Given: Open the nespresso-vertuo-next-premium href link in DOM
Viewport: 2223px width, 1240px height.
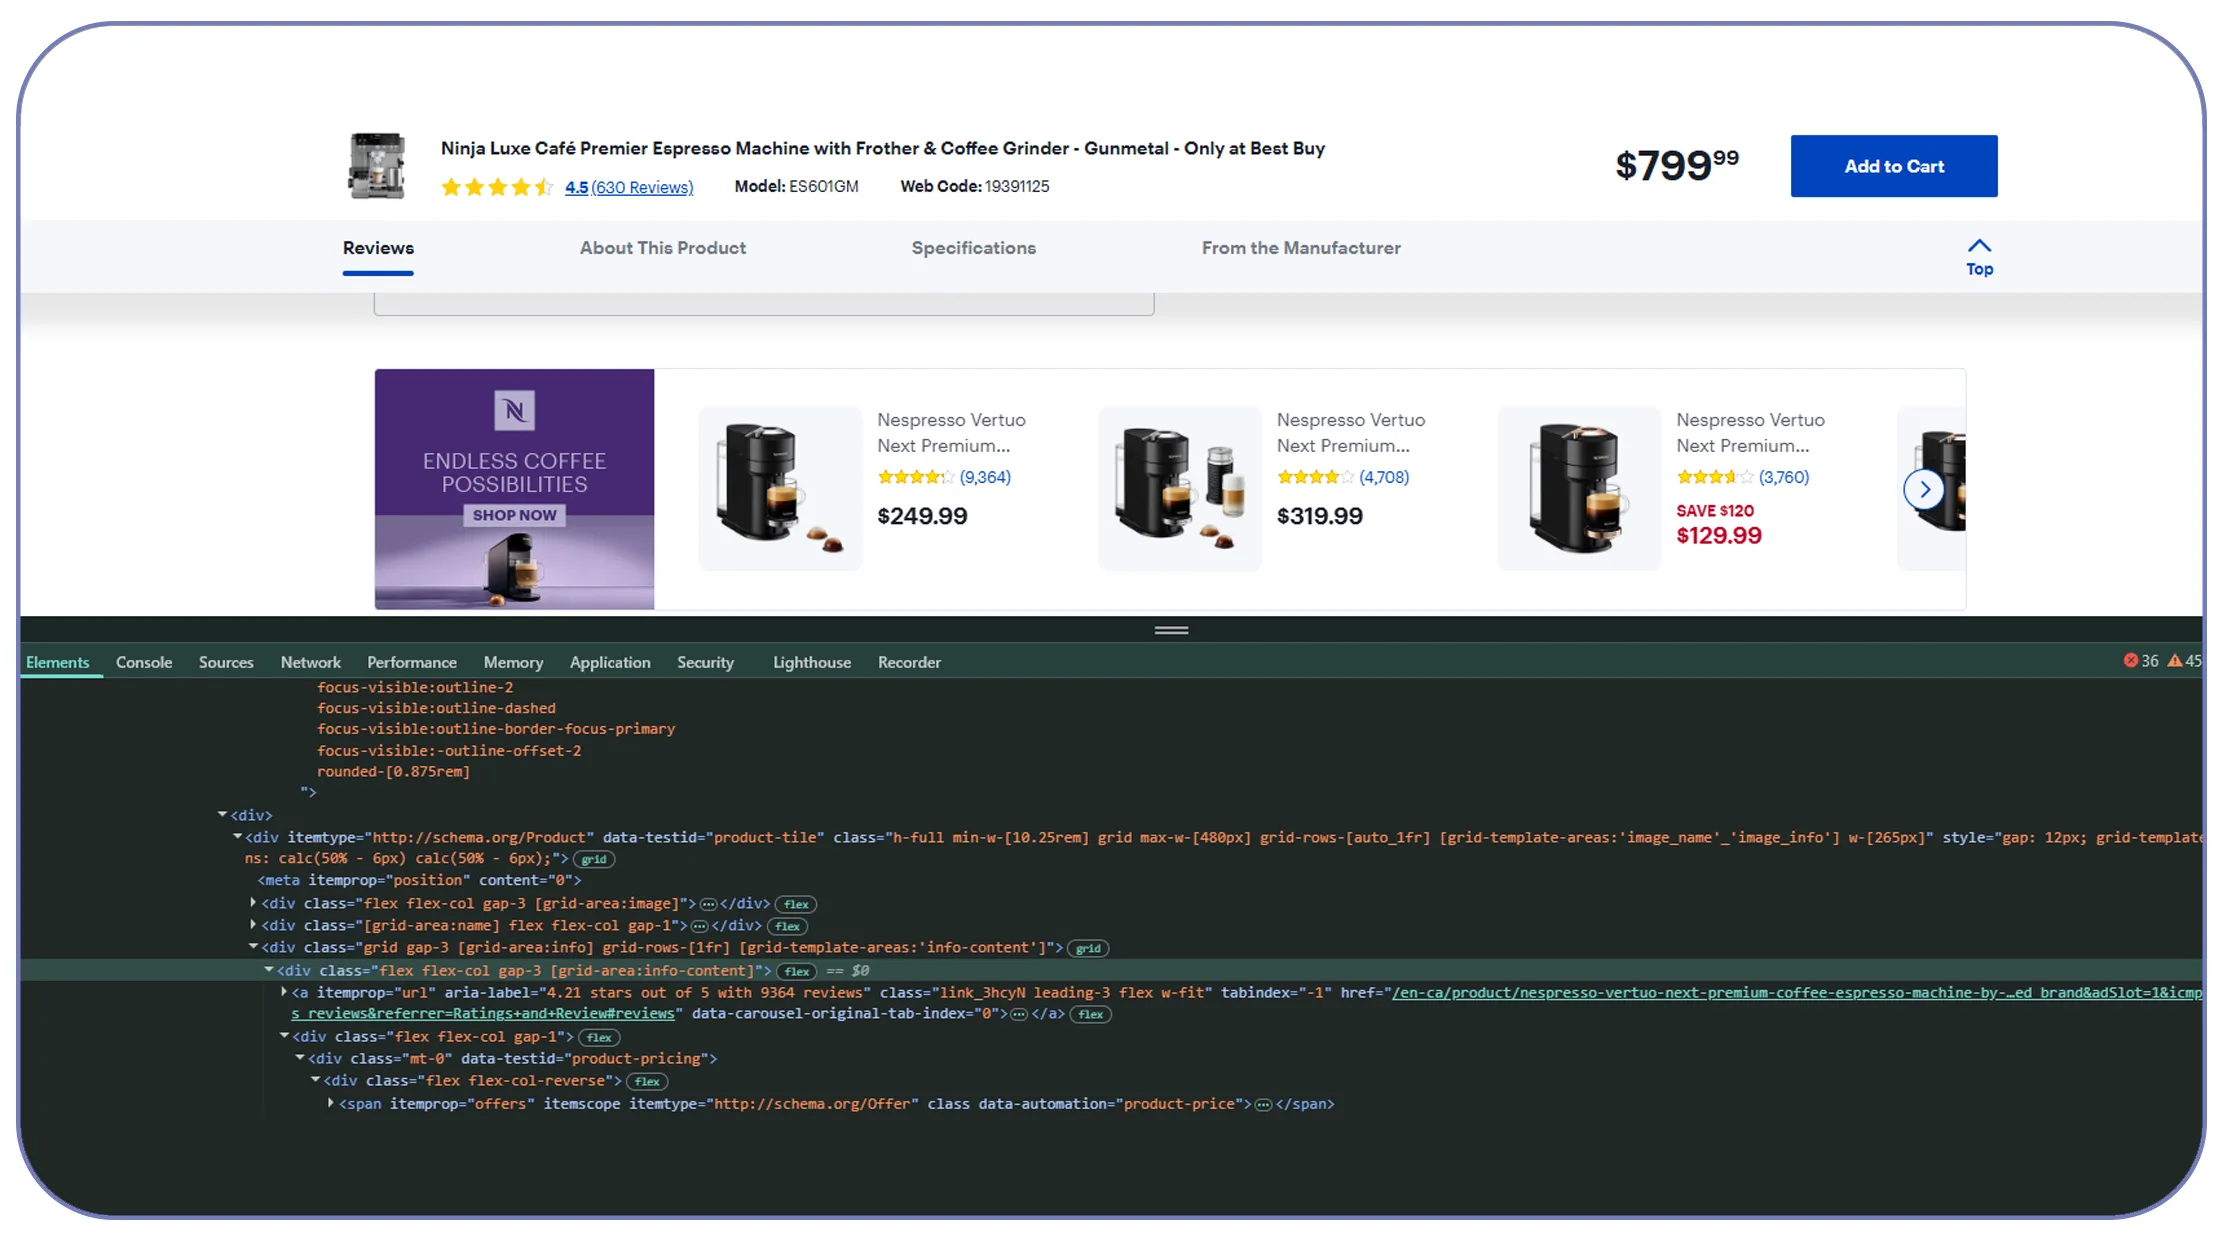Looking at the screenshot, I should click(x=1796, y=992).
